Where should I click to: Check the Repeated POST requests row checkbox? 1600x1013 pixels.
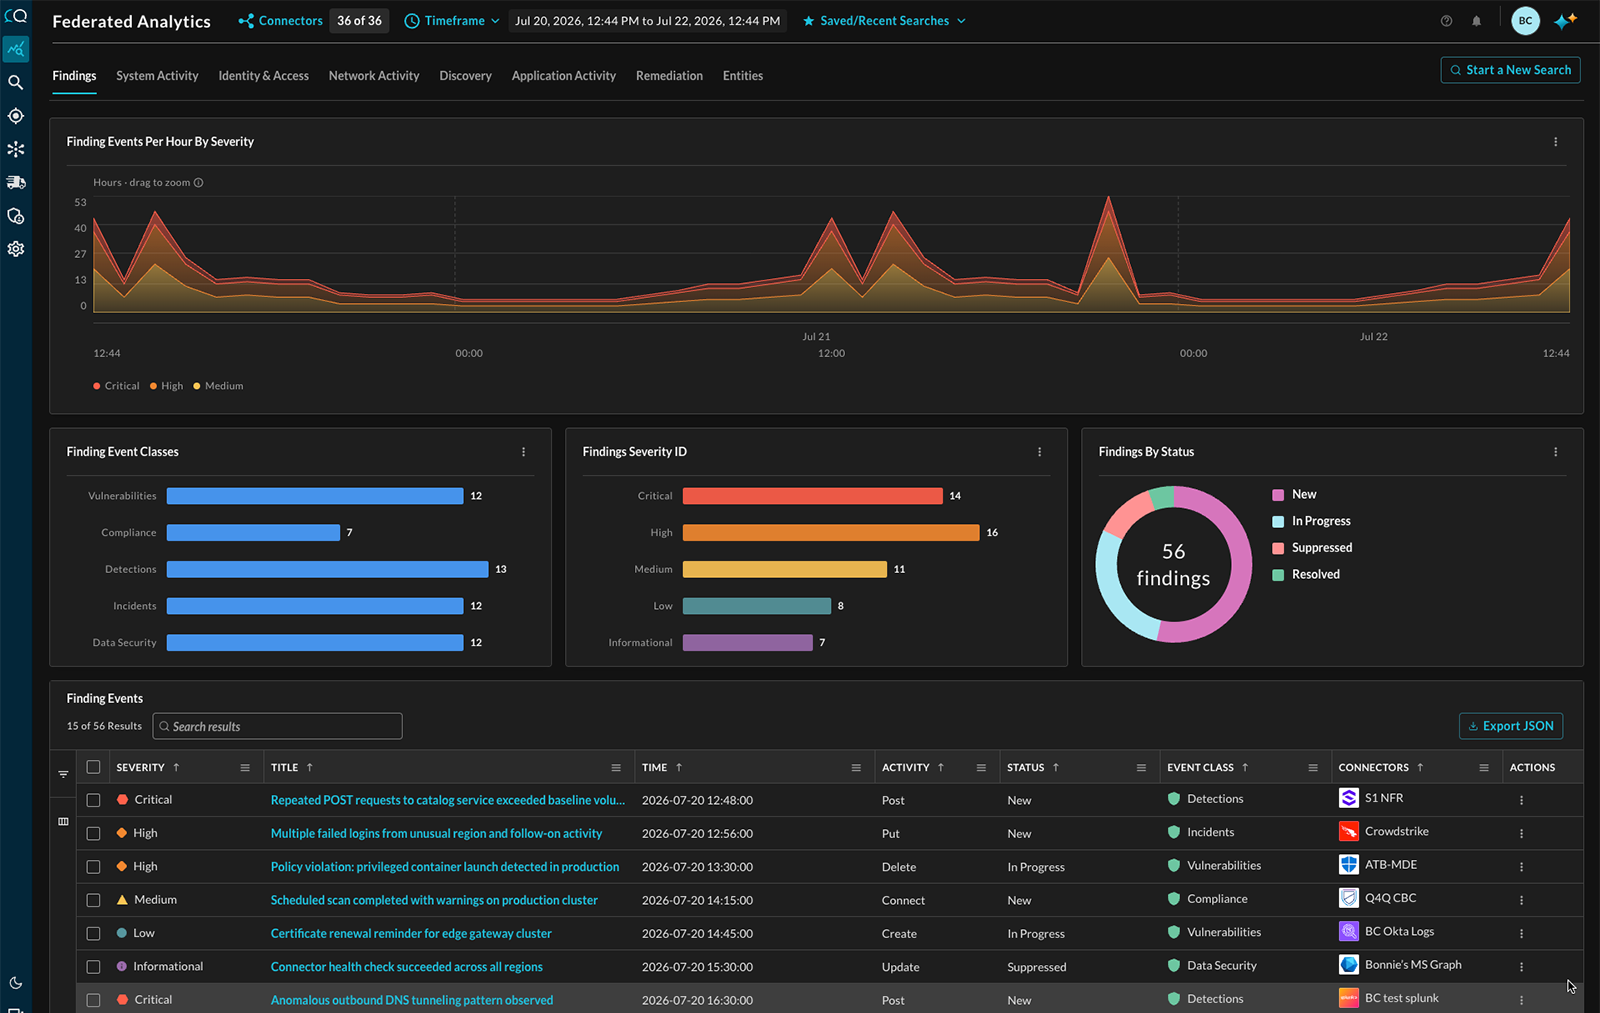(x=93, y=800)
